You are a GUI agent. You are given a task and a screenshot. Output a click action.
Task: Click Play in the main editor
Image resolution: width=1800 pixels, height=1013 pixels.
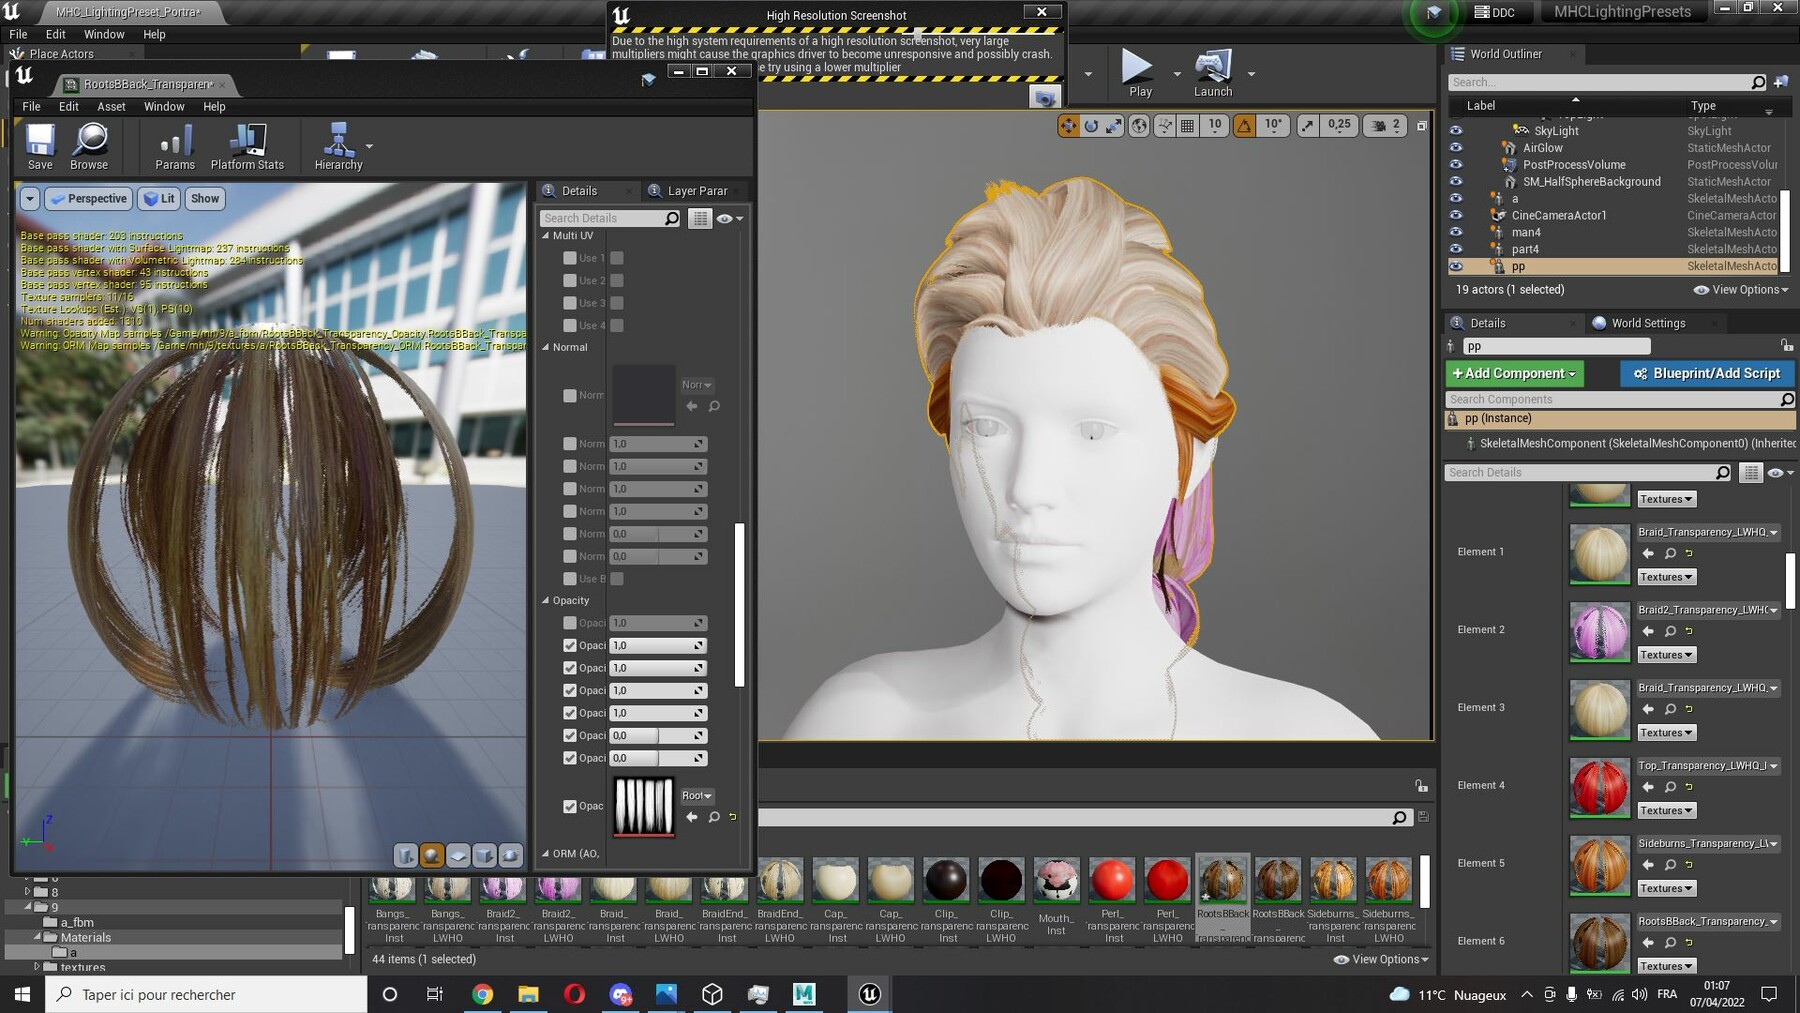pyautogui.click(x=1139, y=73)
